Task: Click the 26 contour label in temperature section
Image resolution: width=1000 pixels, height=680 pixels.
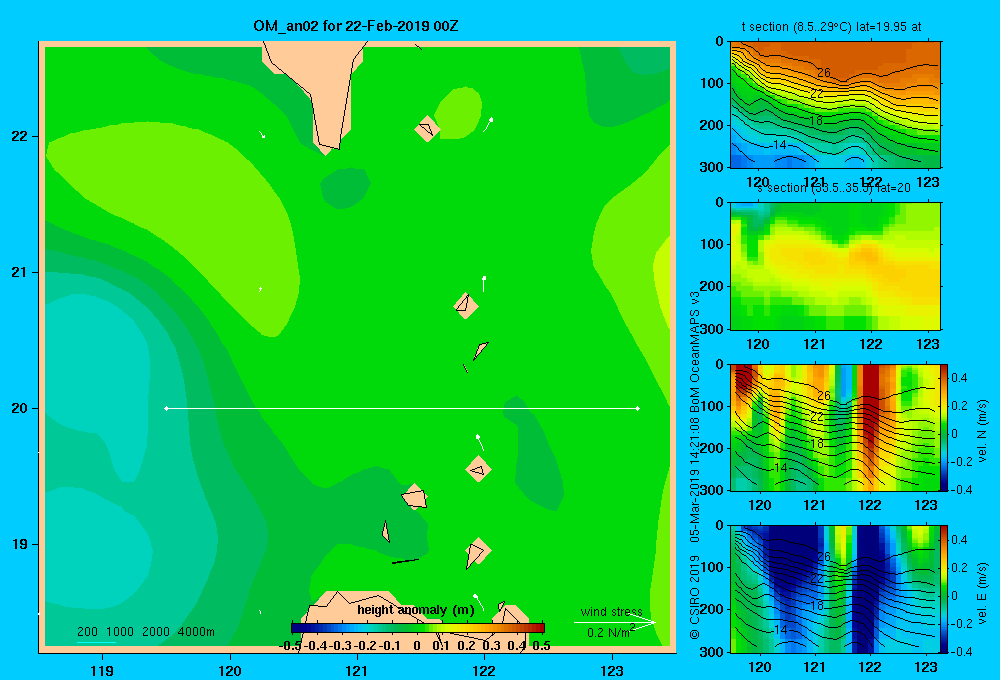Action: click(823, 73)
